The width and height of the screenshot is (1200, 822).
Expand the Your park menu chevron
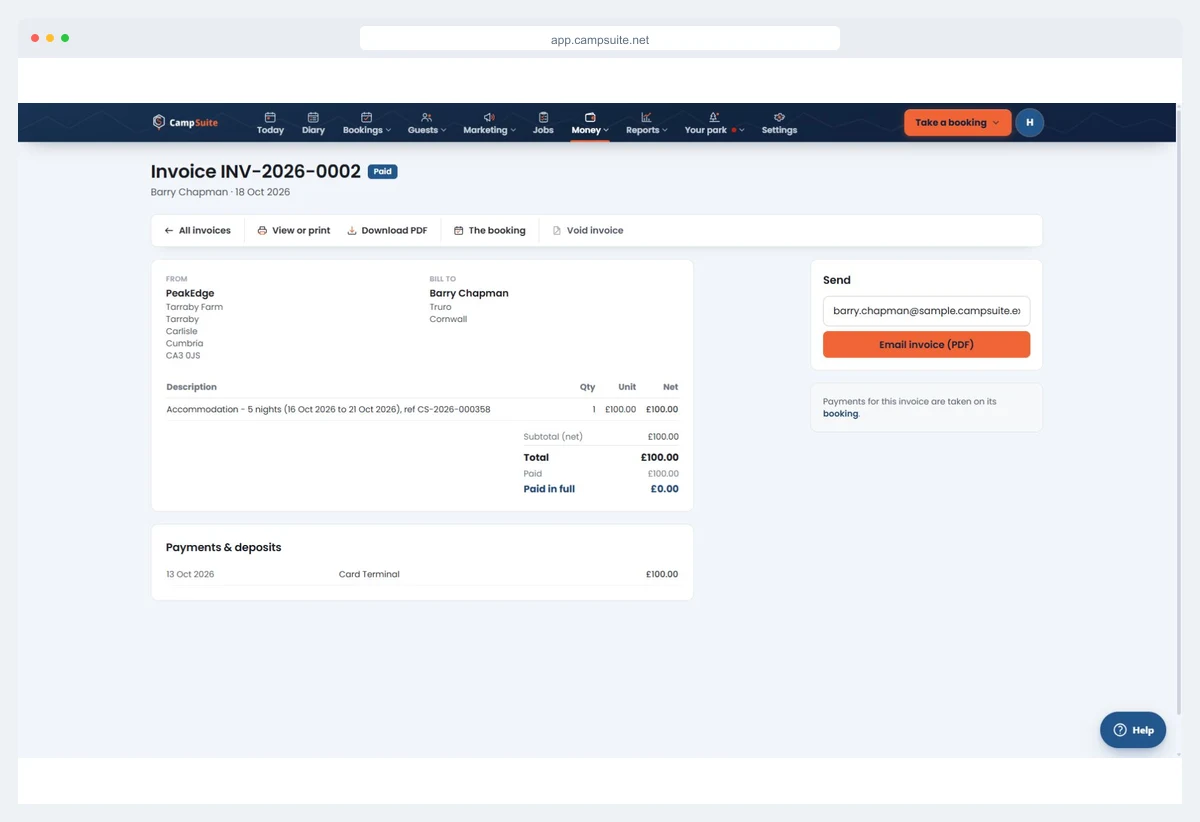click(x=742, y=131)
